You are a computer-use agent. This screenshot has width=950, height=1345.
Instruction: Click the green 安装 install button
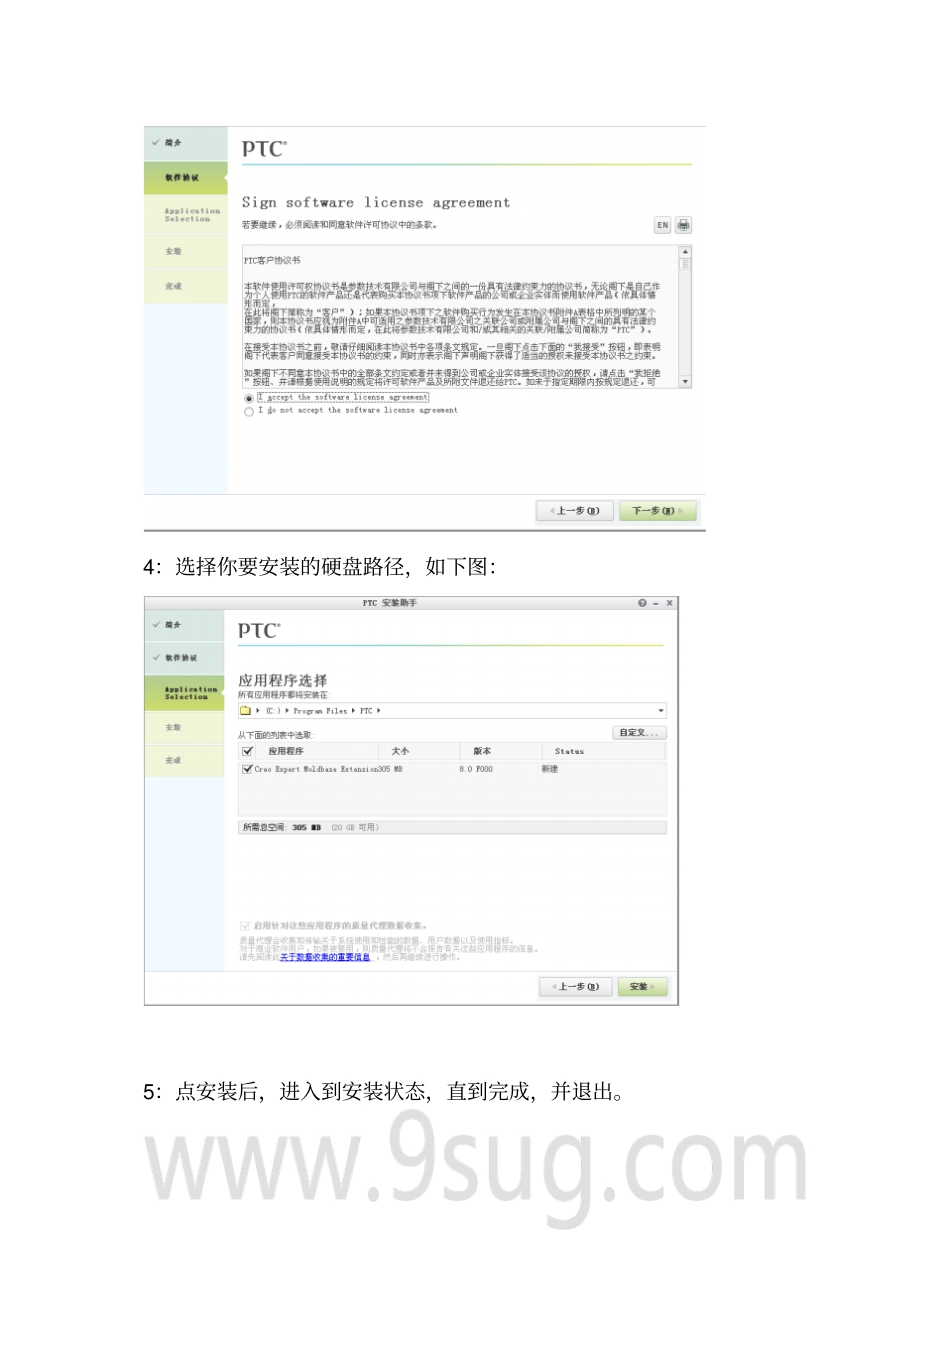coord(642,987)
